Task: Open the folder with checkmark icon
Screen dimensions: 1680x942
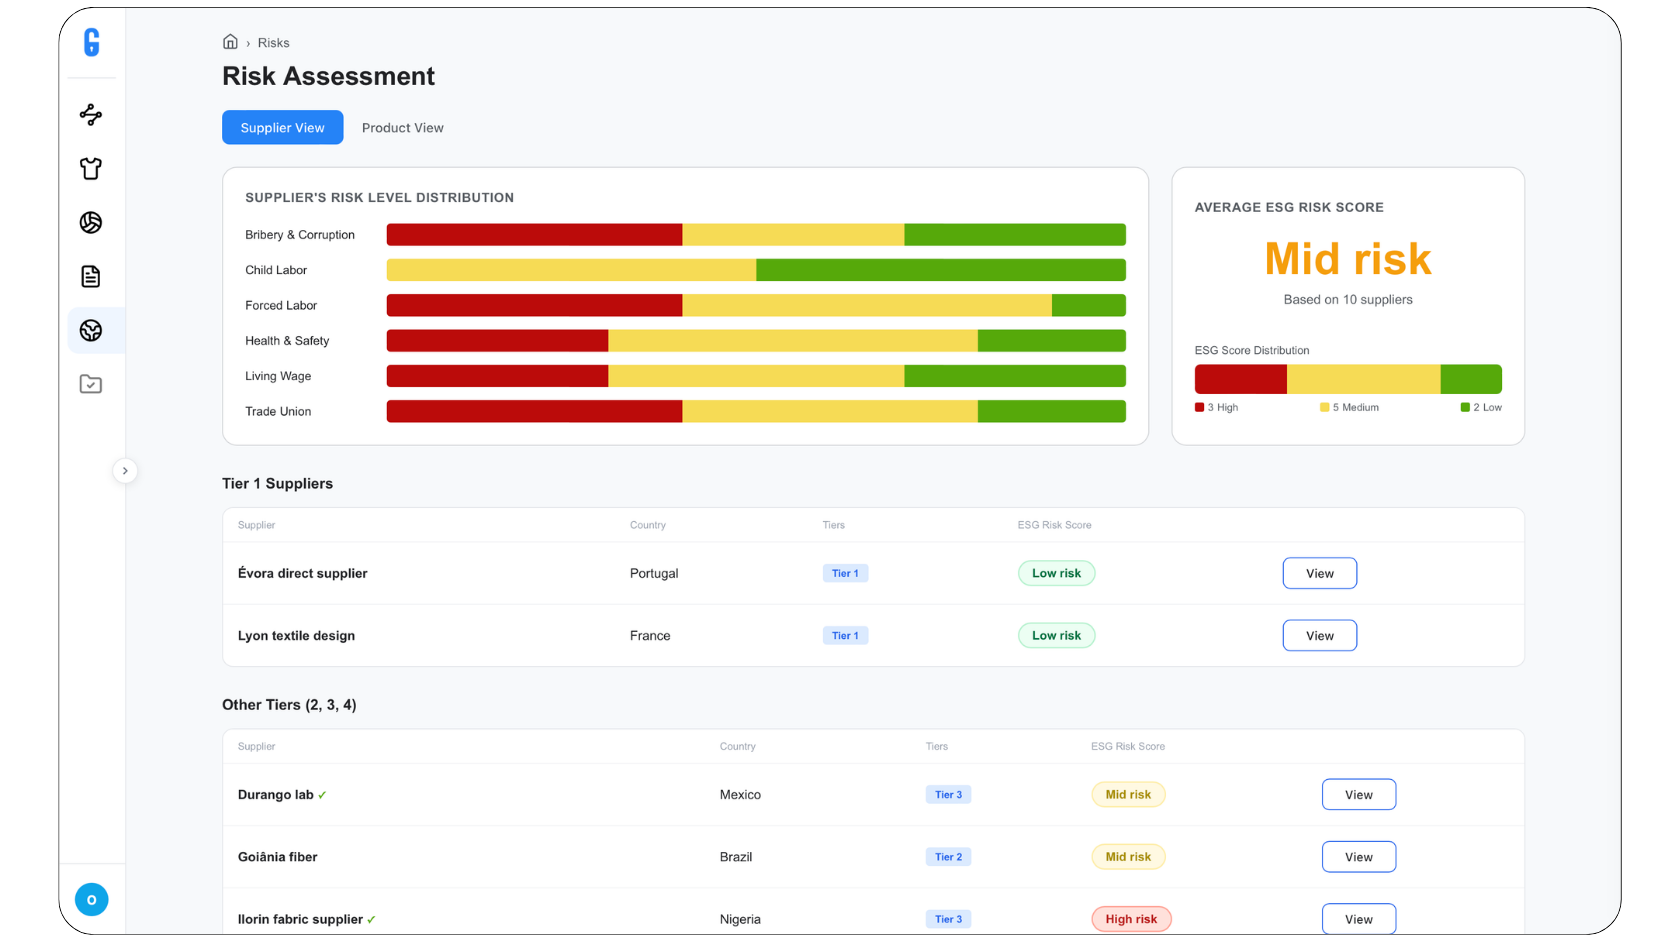Action: coord(91,384)
